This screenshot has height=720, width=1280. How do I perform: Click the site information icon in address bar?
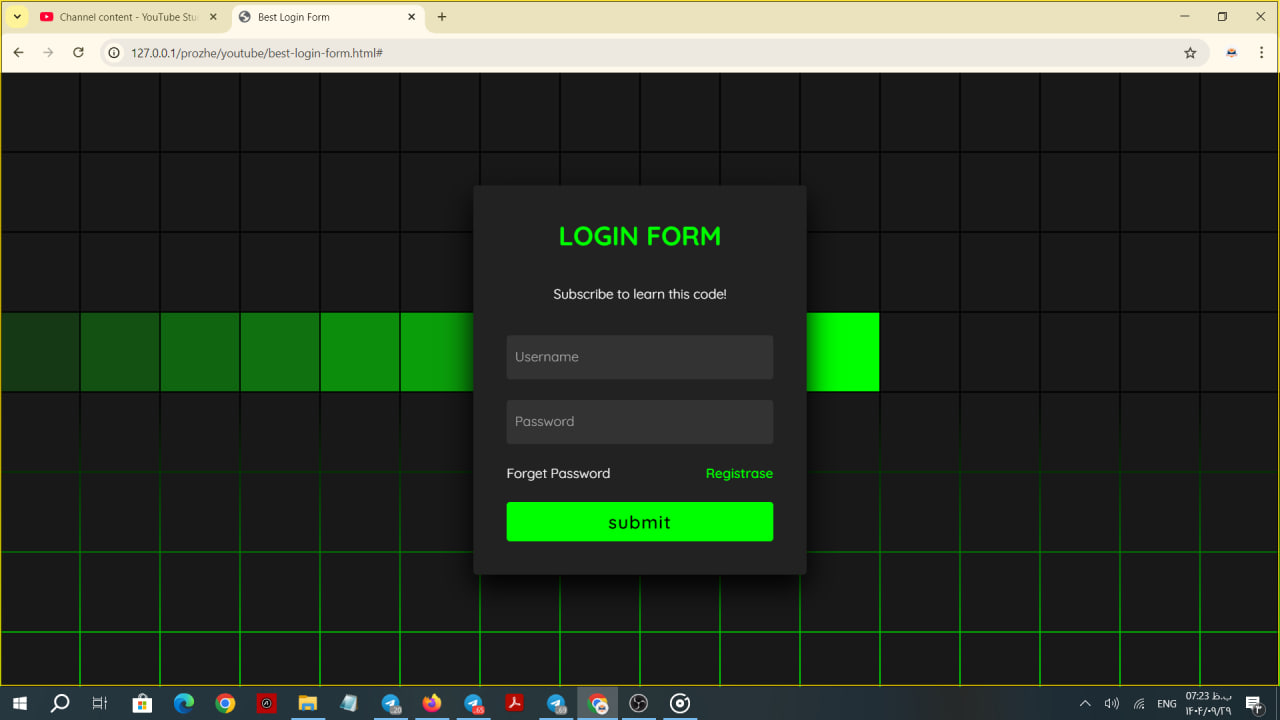[x=113, y=52]
